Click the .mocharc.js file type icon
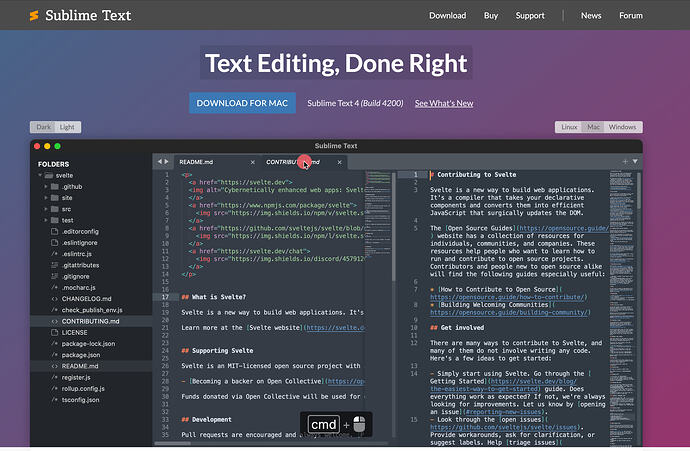Viewport: 690px width, 451px height. coord(55,287)
